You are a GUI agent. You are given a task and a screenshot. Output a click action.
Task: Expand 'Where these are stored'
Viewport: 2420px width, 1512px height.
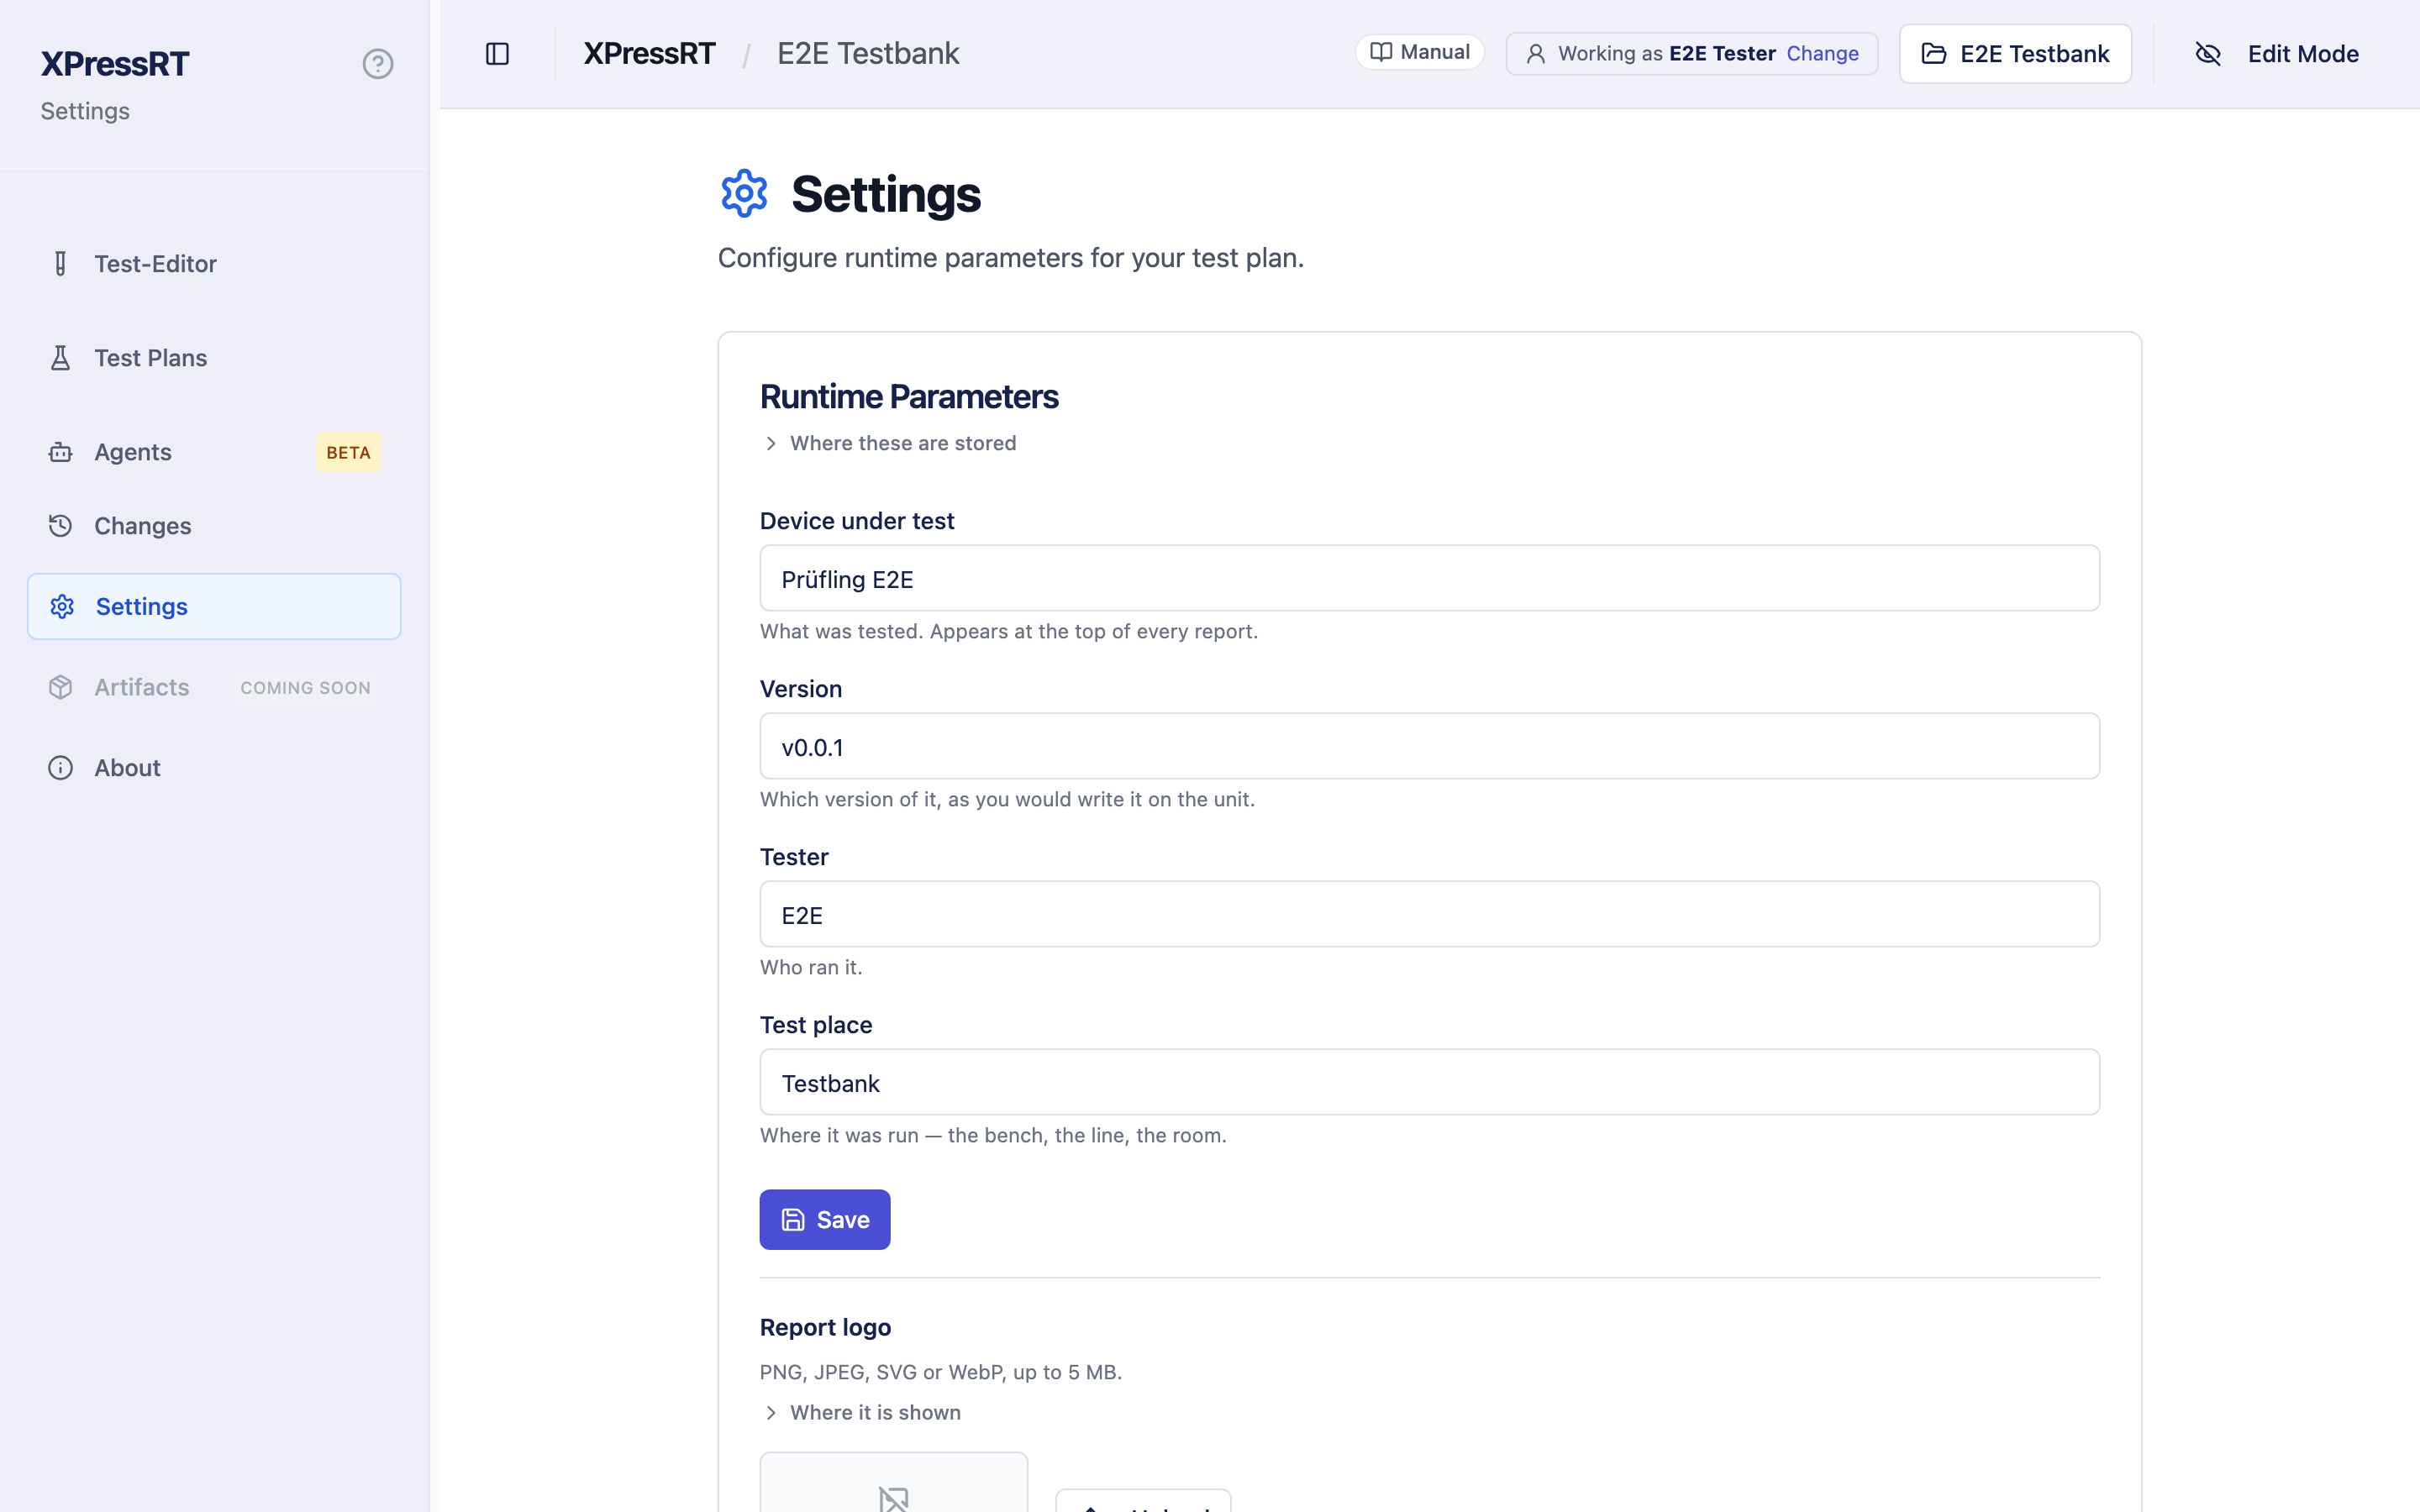click(x=889, y=443)
